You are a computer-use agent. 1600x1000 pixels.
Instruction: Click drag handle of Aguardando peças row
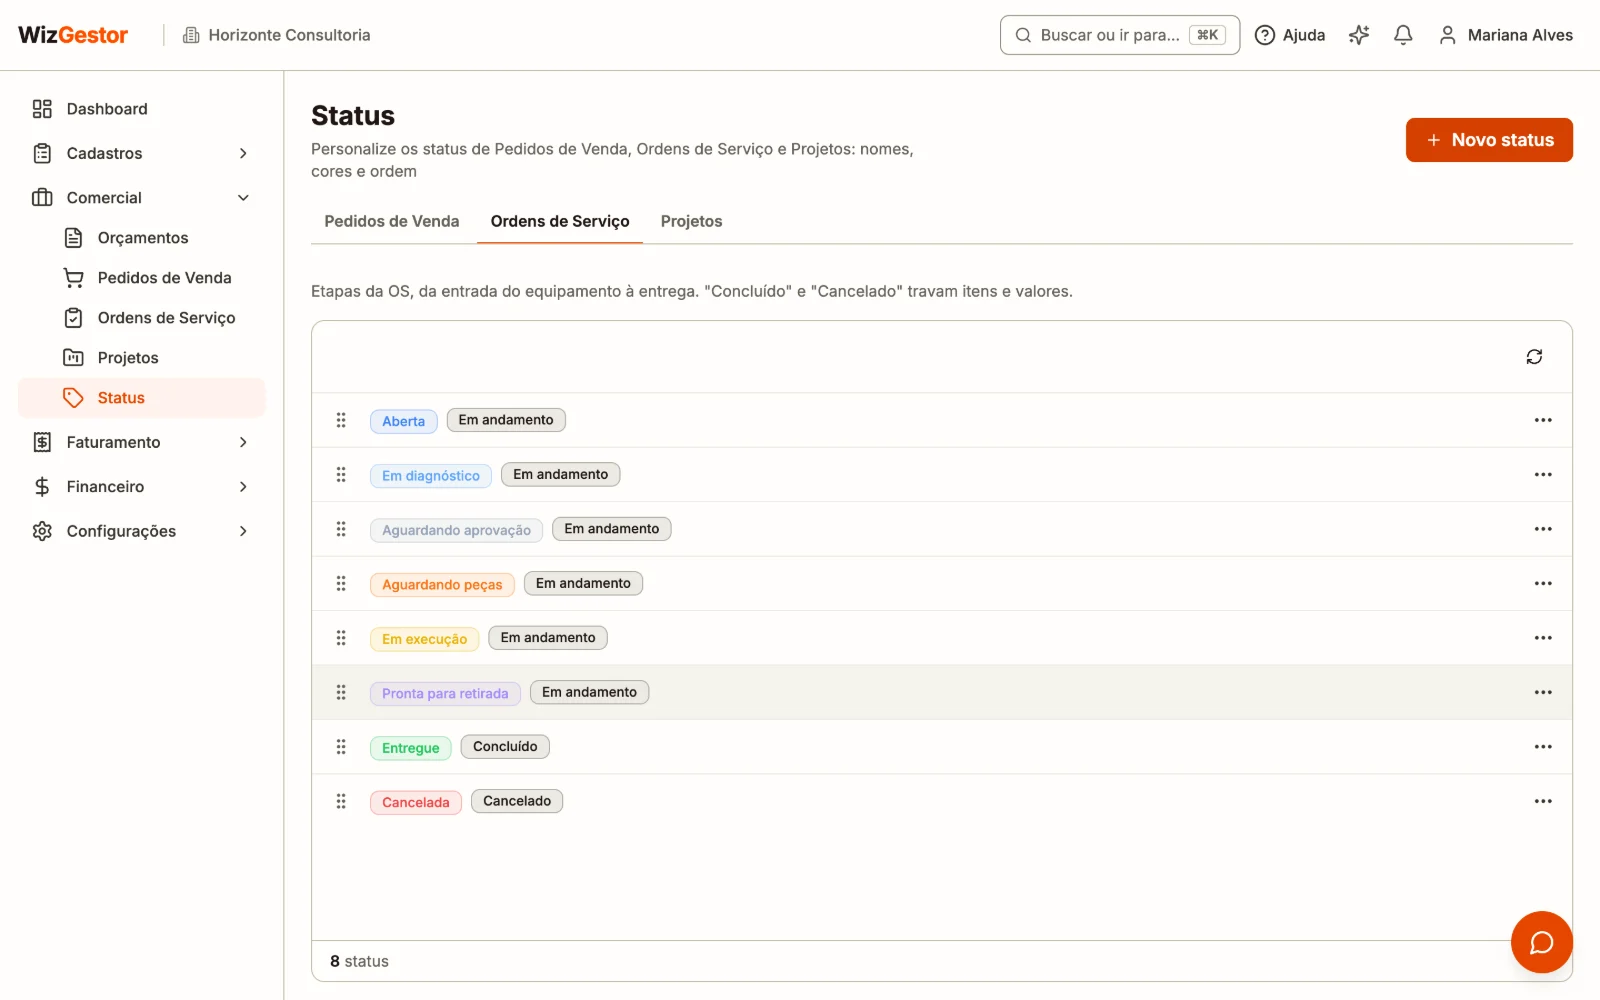(x=341, y=584)
